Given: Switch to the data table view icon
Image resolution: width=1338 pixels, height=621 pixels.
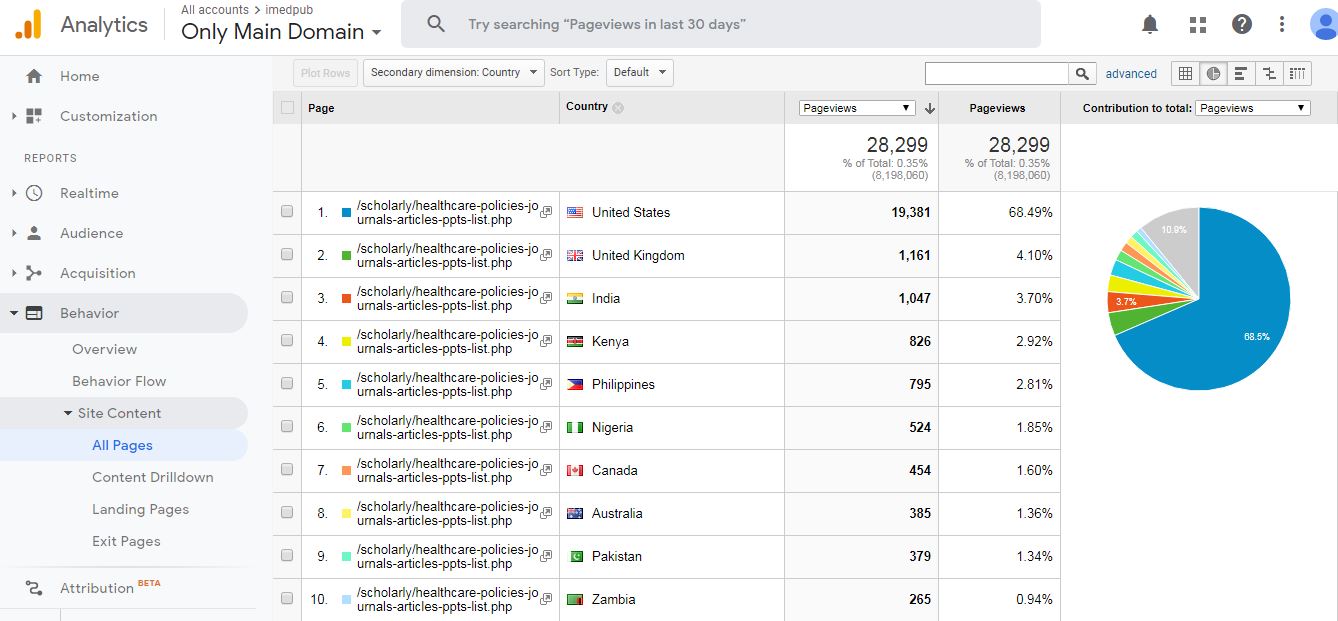Looking at the screenshot, I should click(x=1185, y=73).
